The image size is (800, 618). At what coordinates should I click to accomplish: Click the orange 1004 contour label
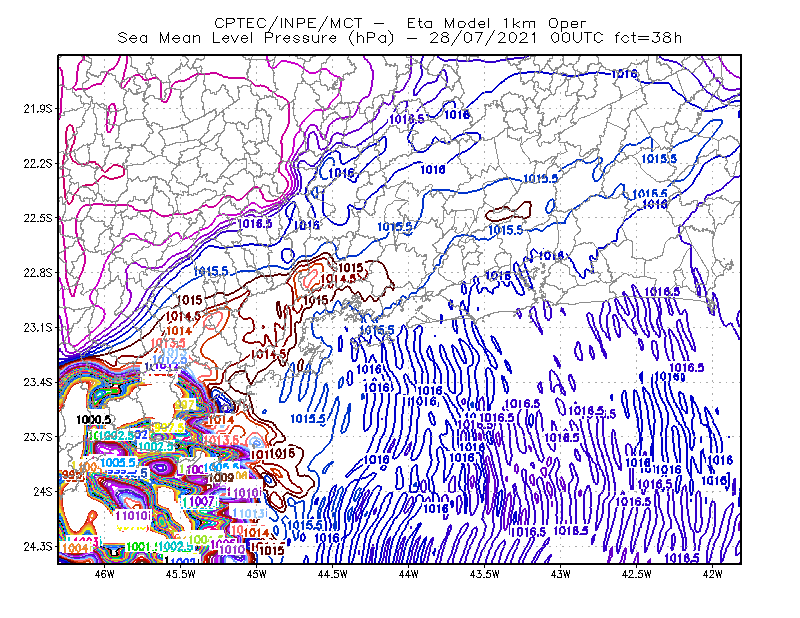tap(75, 548)
